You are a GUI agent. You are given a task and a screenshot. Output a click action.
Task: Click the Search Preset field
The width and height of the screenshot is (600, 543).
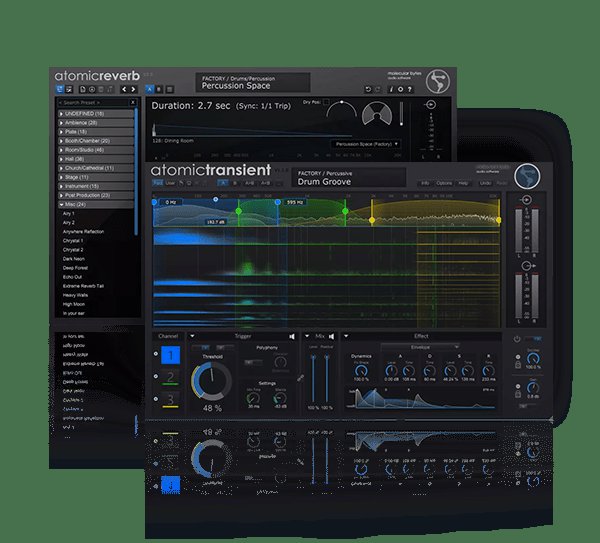(93, 103)
